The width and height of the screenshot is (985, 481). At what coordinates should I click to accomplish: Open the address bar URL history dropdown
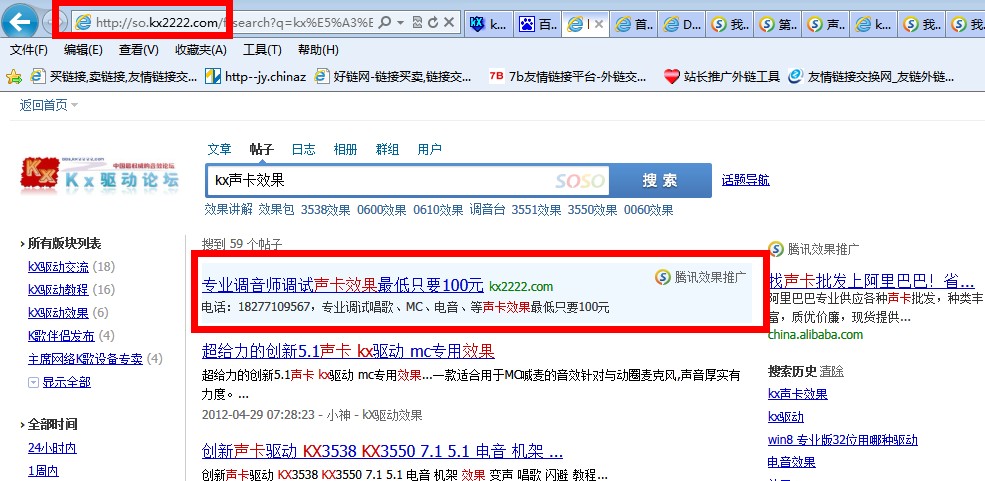401,23
